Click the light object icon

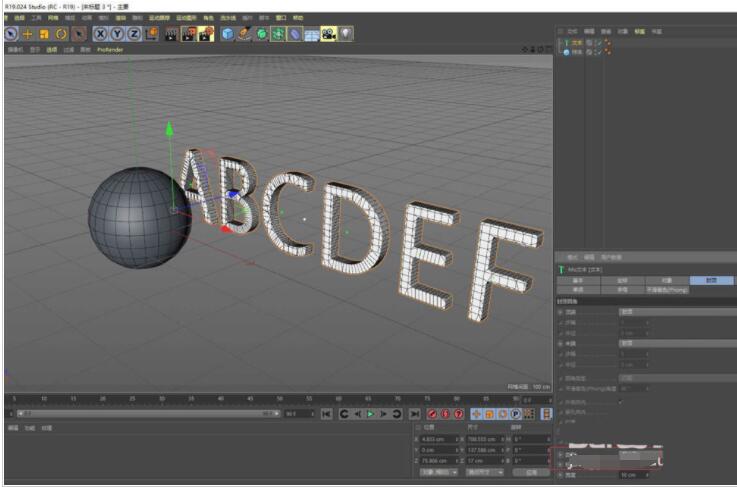pos(346,34)
